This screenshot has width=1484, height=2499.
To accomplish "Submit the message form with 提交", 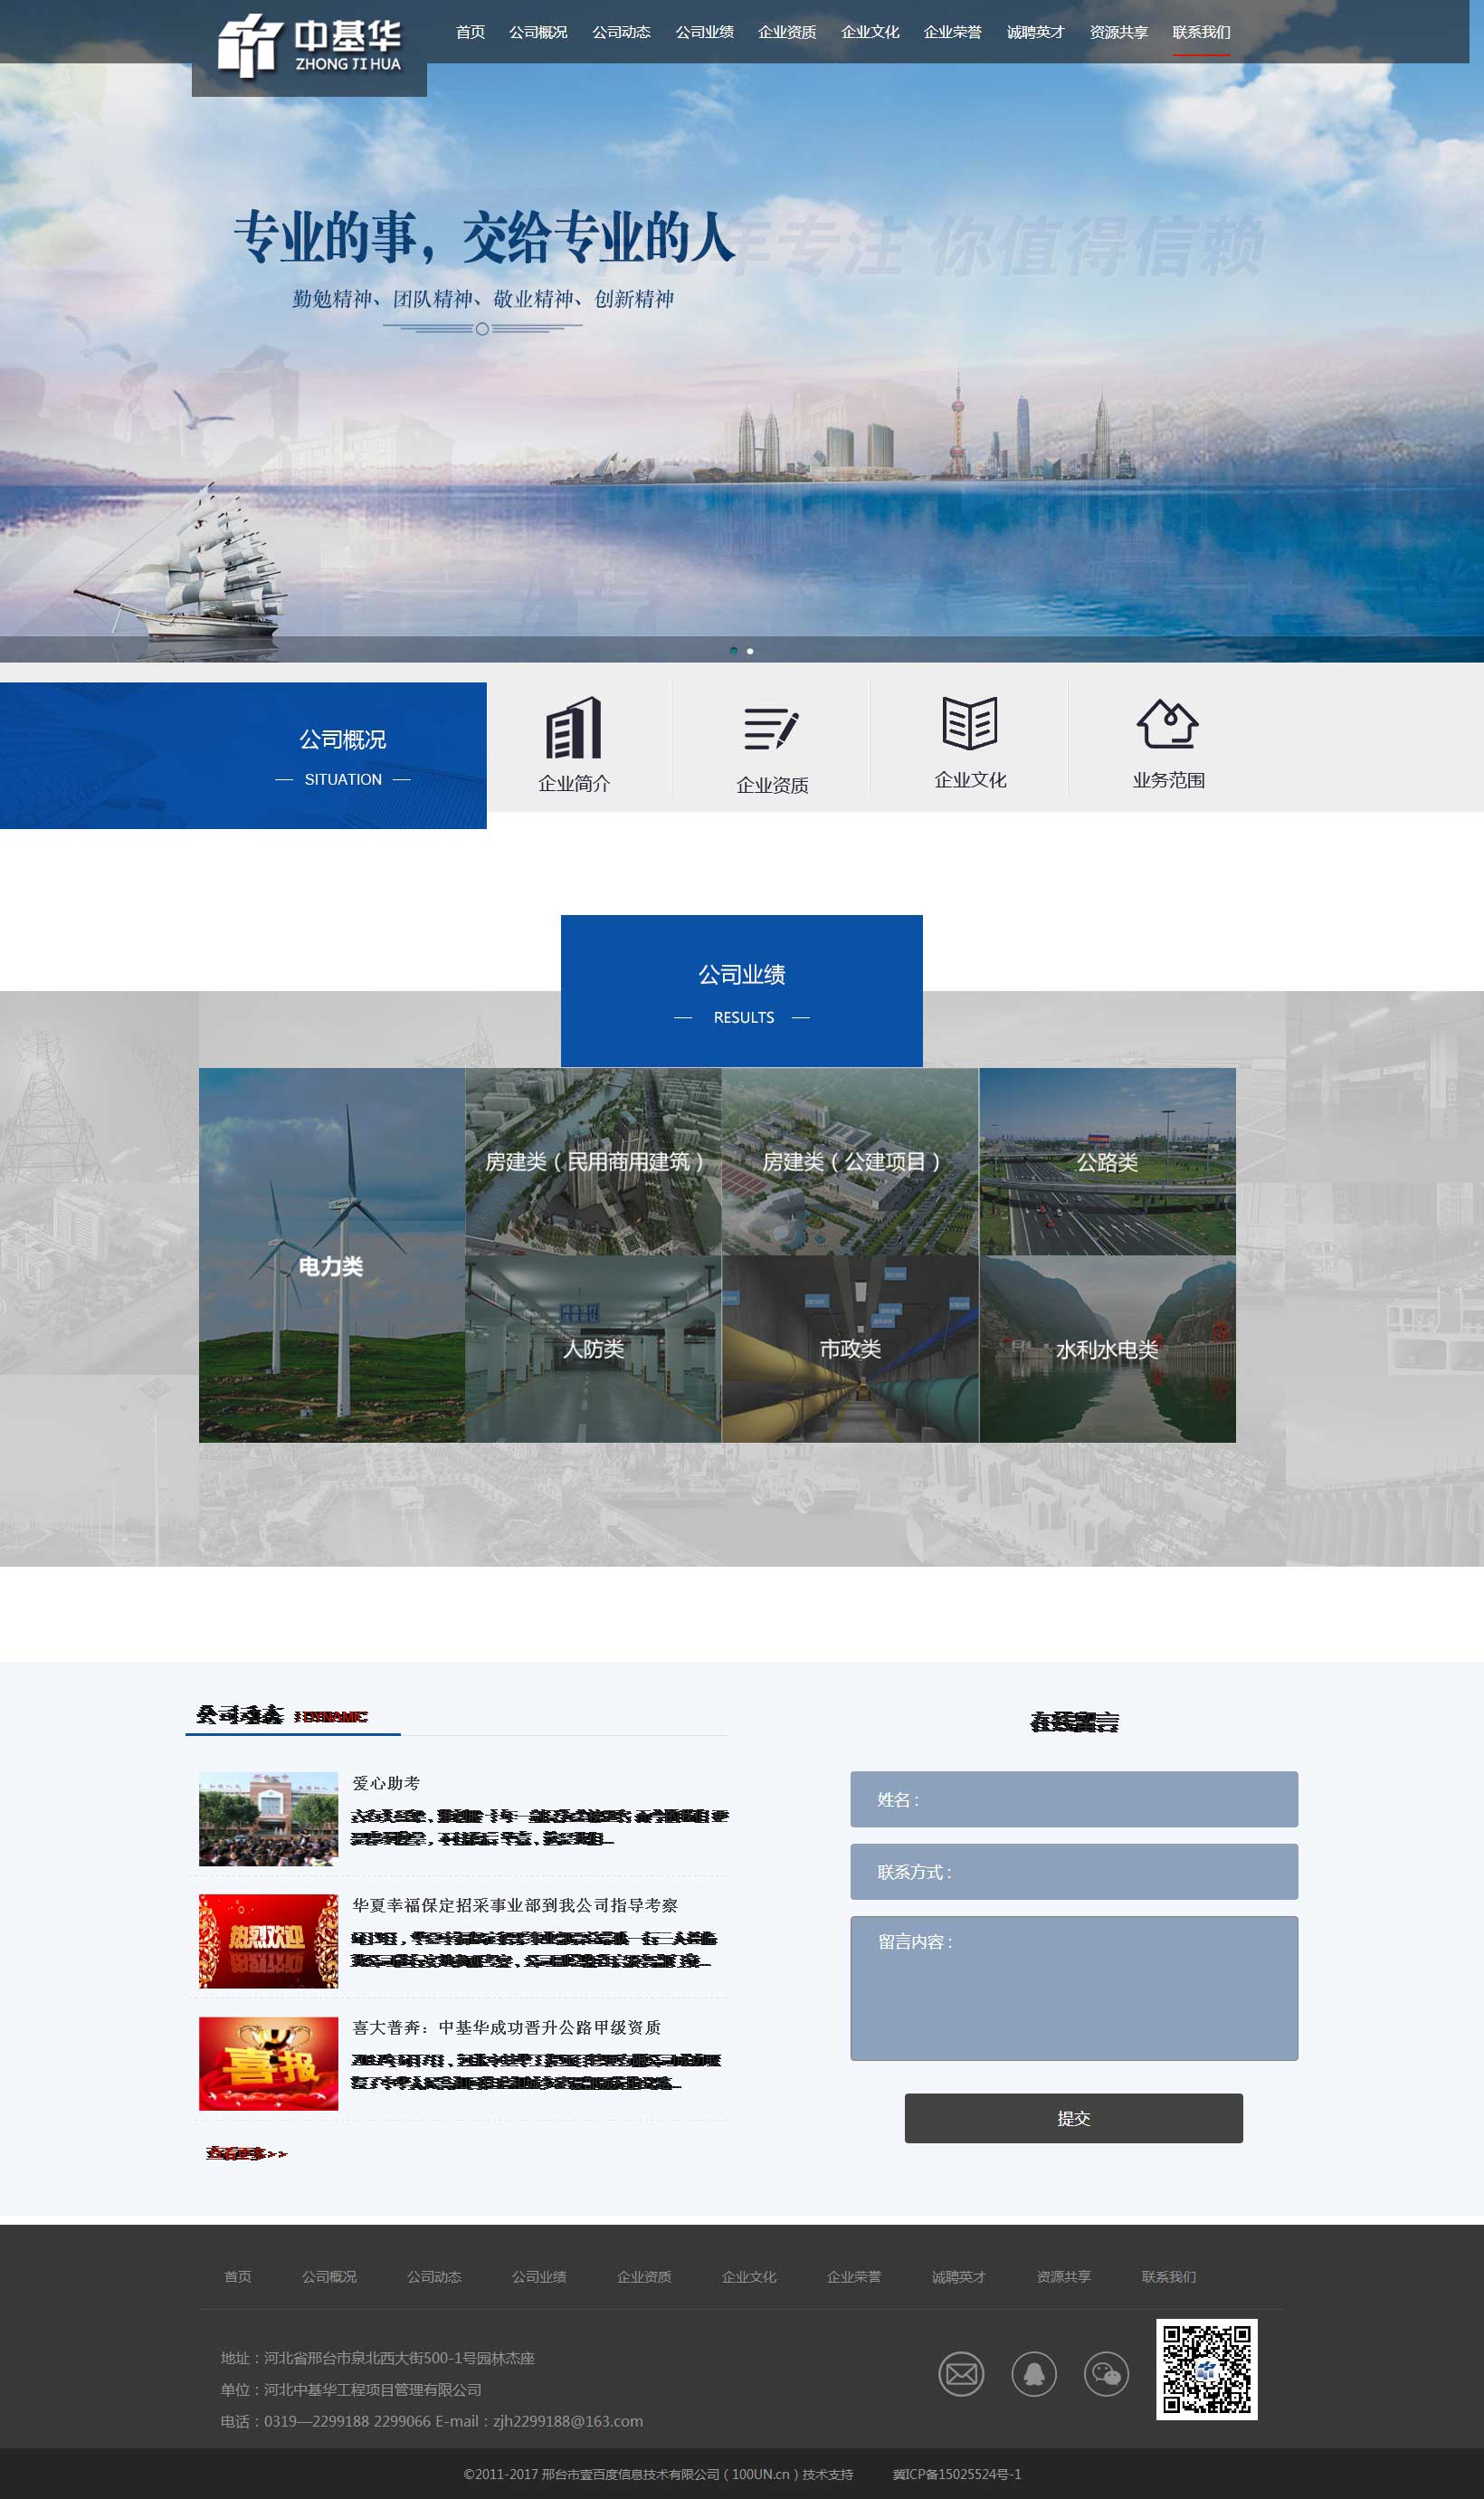I will pos(1073,2118).
